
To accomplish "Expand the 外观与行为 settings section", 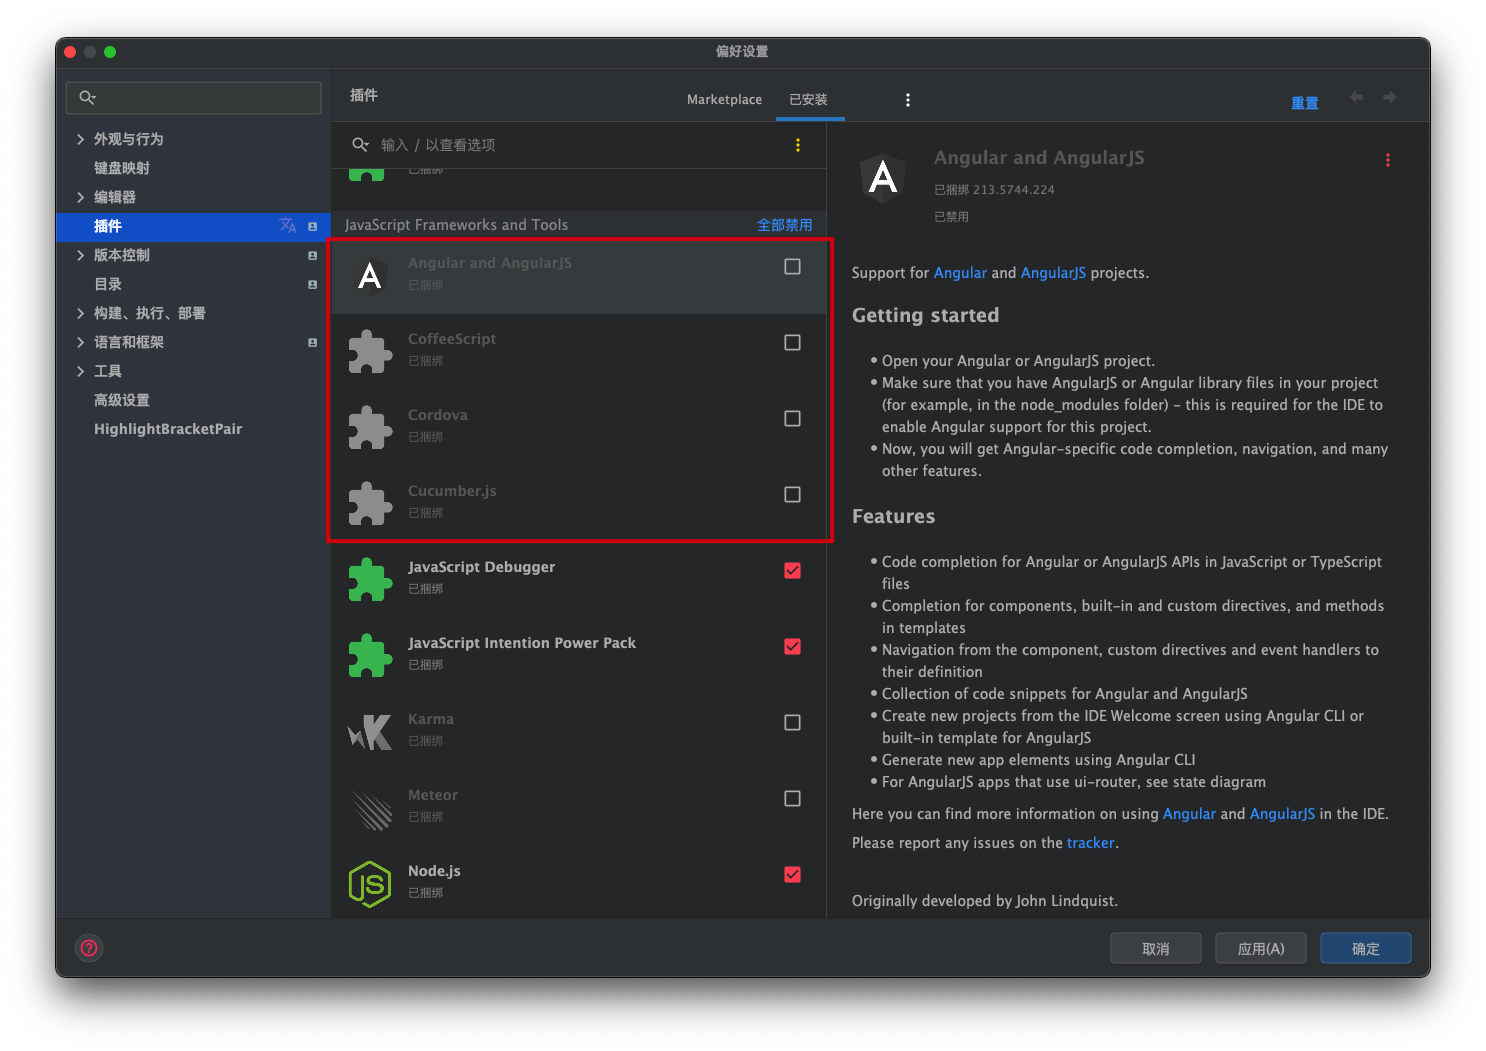I will [80, 139].
